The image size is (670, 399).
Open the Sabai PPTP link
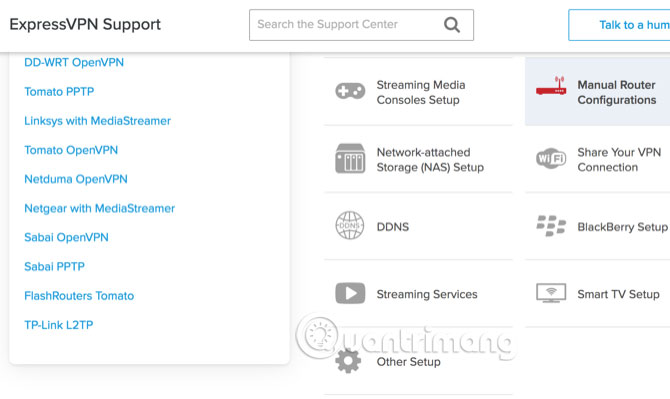click(54, 267)
